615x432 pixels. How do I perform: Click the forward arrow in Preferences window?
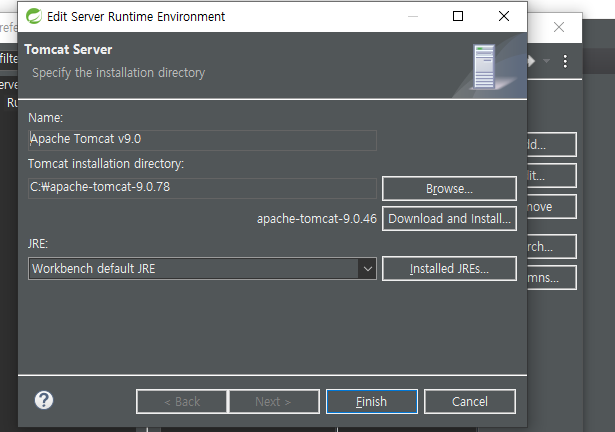tap(531, 61)
